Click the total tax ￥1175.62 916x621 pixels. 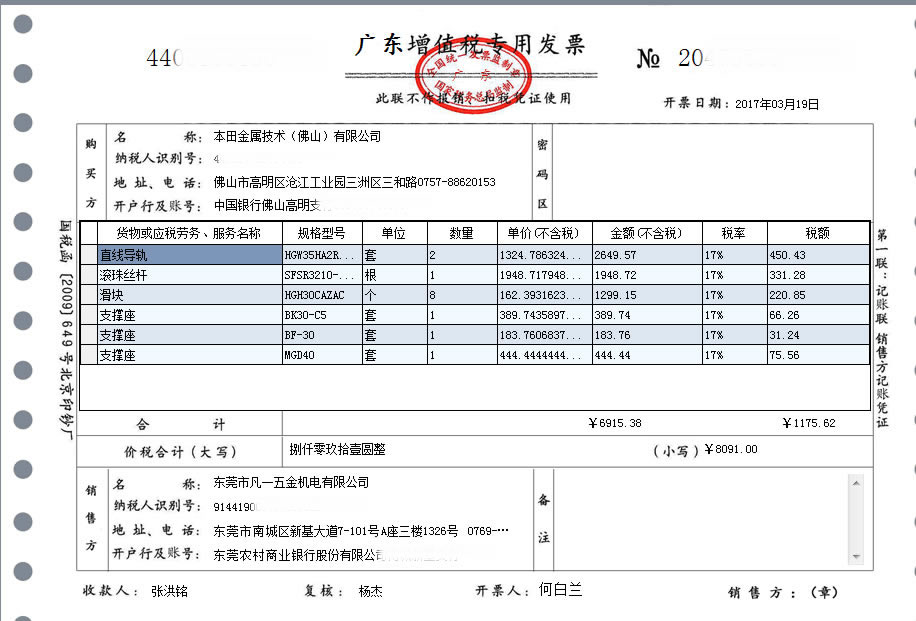[809, 423]
